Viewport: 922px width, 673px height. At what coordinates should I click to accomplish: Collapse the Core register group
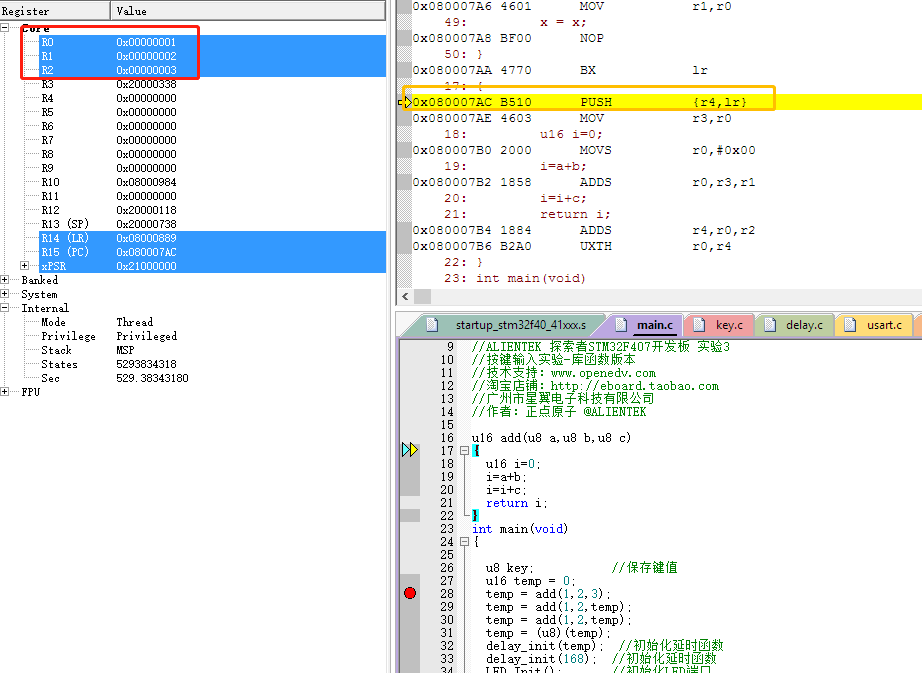5,28
